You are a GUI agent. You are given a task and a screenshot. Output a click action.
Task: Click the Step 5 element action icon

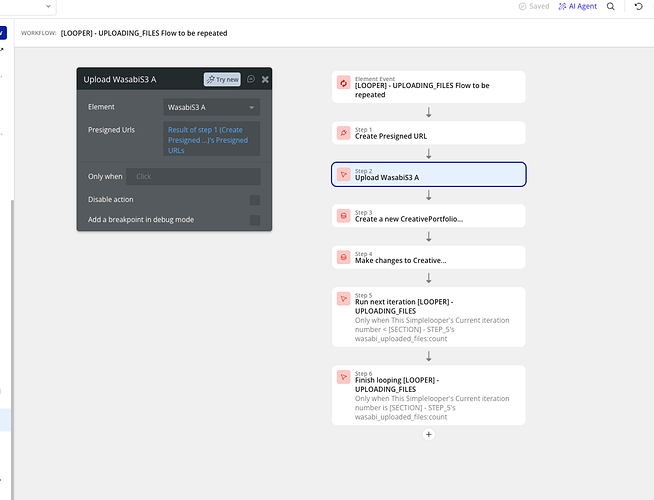tap(343, 299)
